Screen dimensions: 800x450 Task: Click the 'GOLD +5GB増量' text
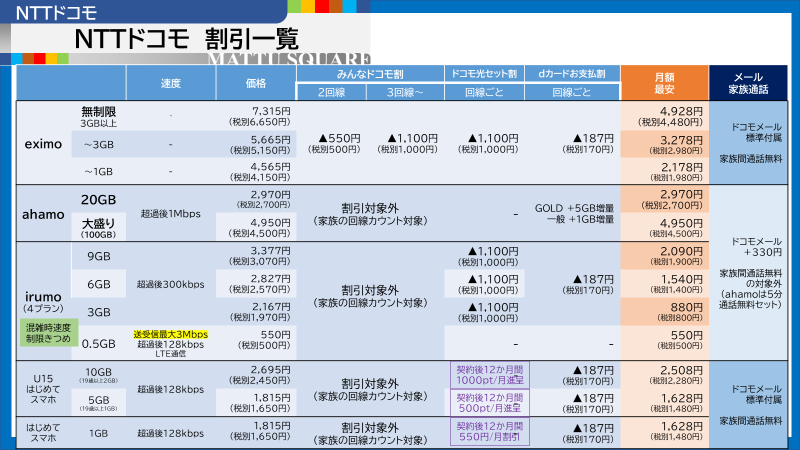coord(574,208)
